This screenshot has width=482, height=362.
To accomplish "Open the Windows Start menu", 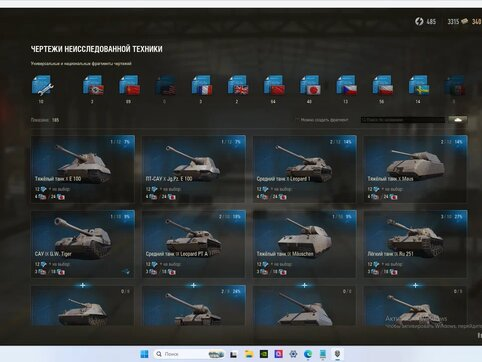I will coord(144,354).
